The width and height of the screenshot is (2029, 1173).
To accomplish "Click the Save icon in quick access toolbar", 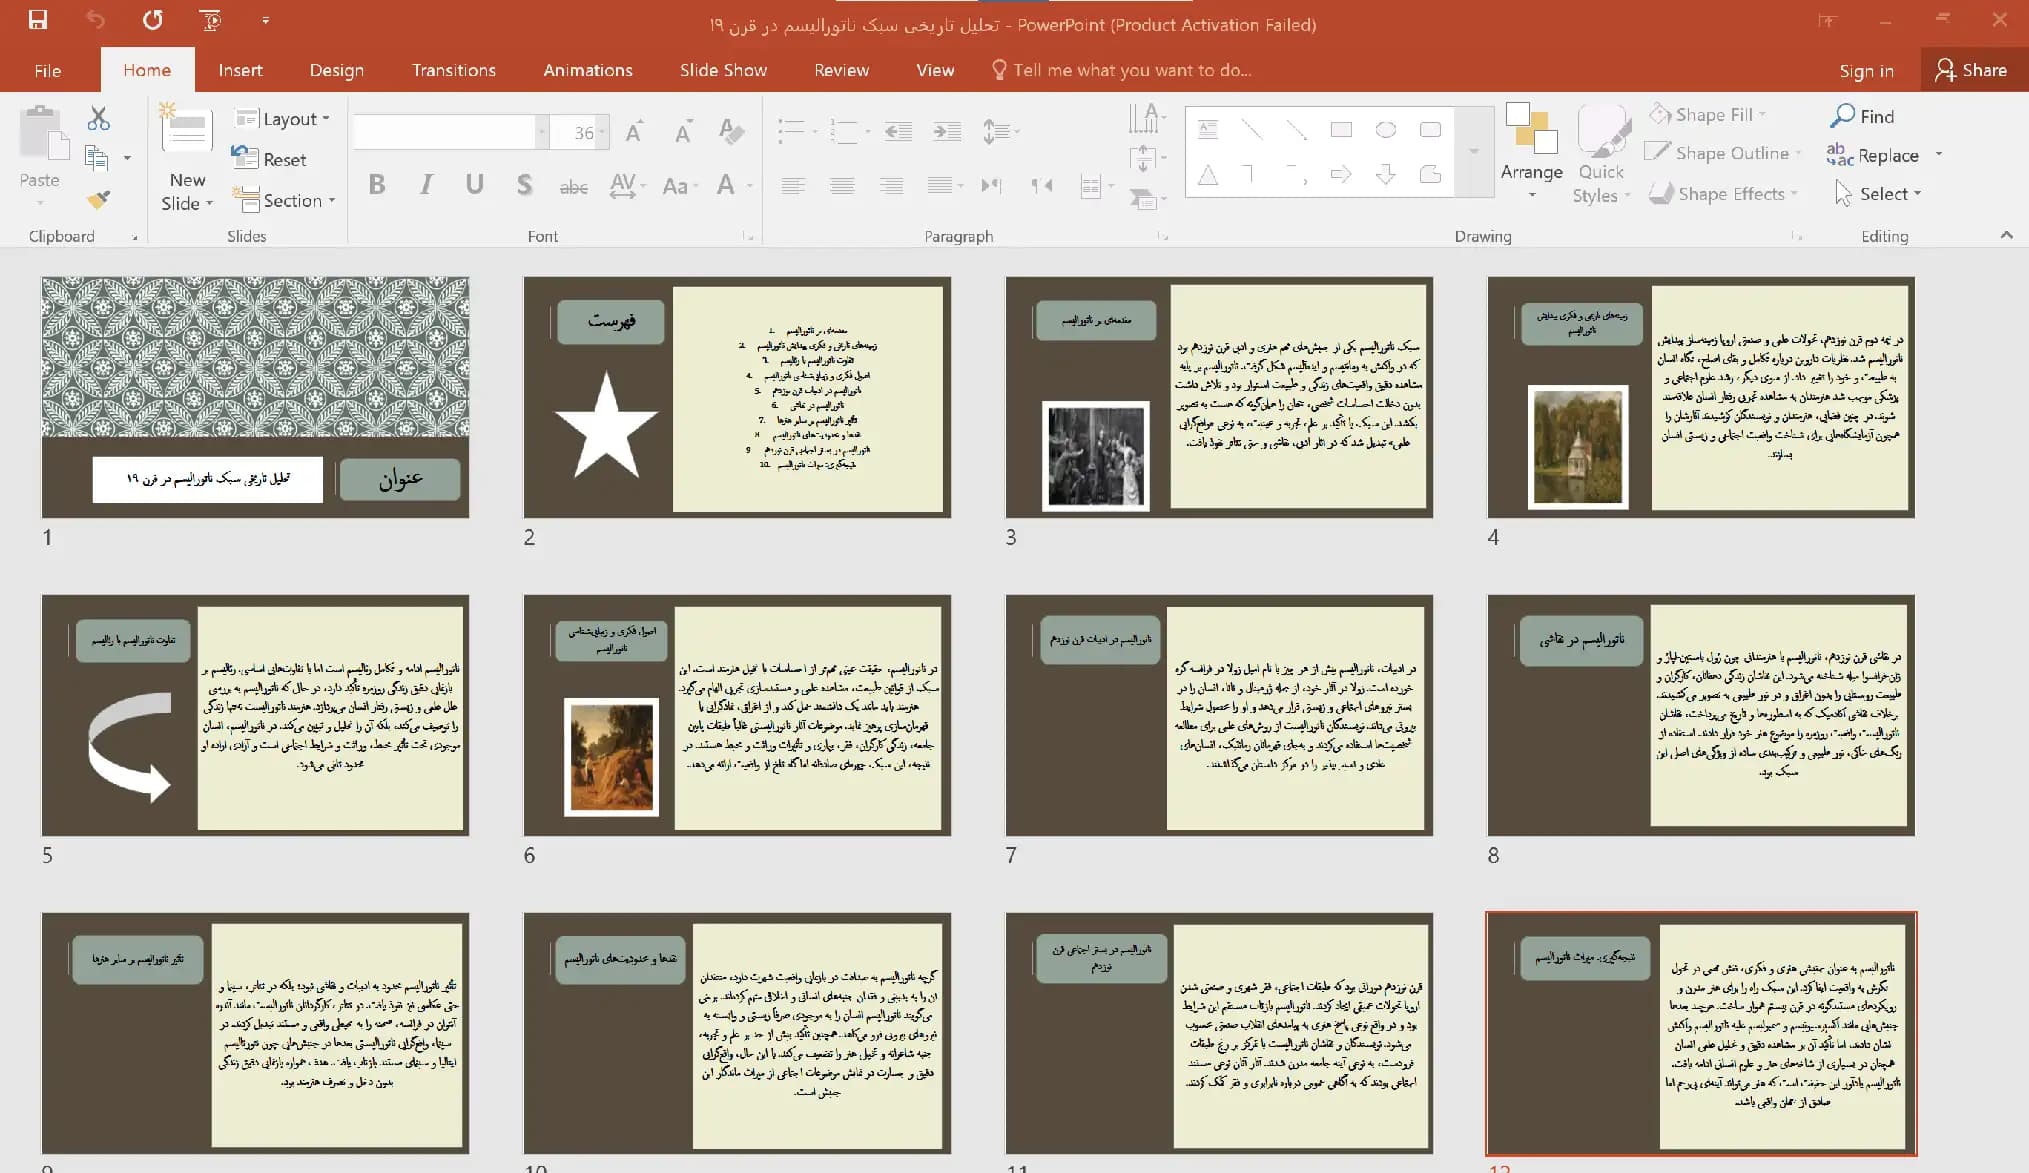I will coord(38,20).
